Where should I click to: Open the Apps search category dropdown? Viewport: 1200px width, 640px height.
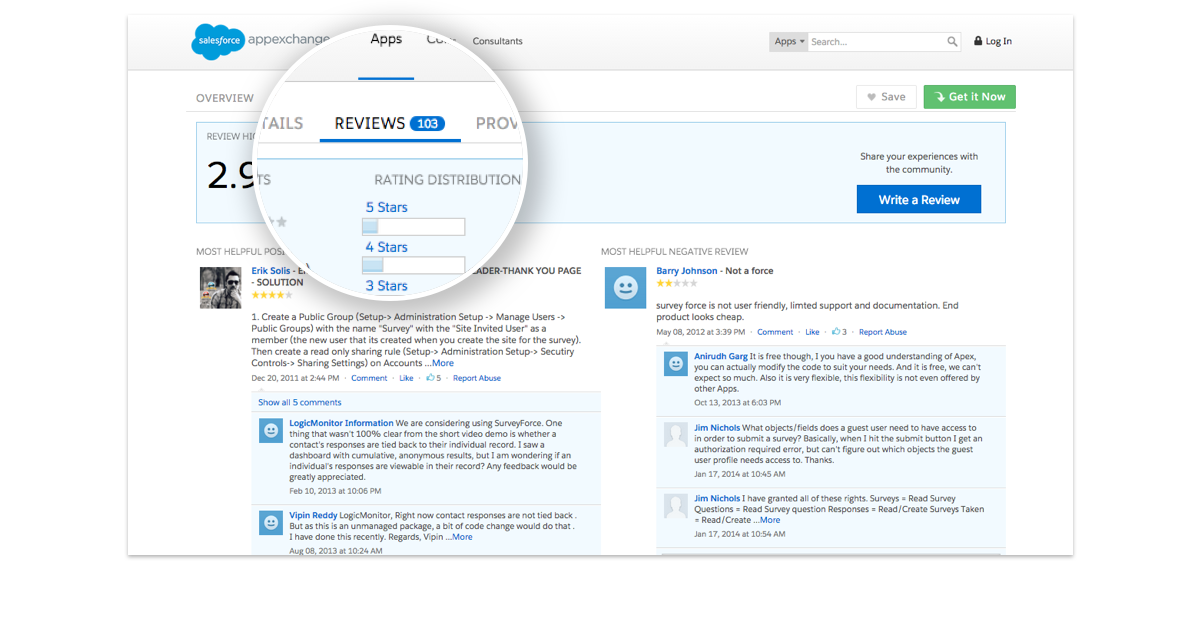(789, 42)
